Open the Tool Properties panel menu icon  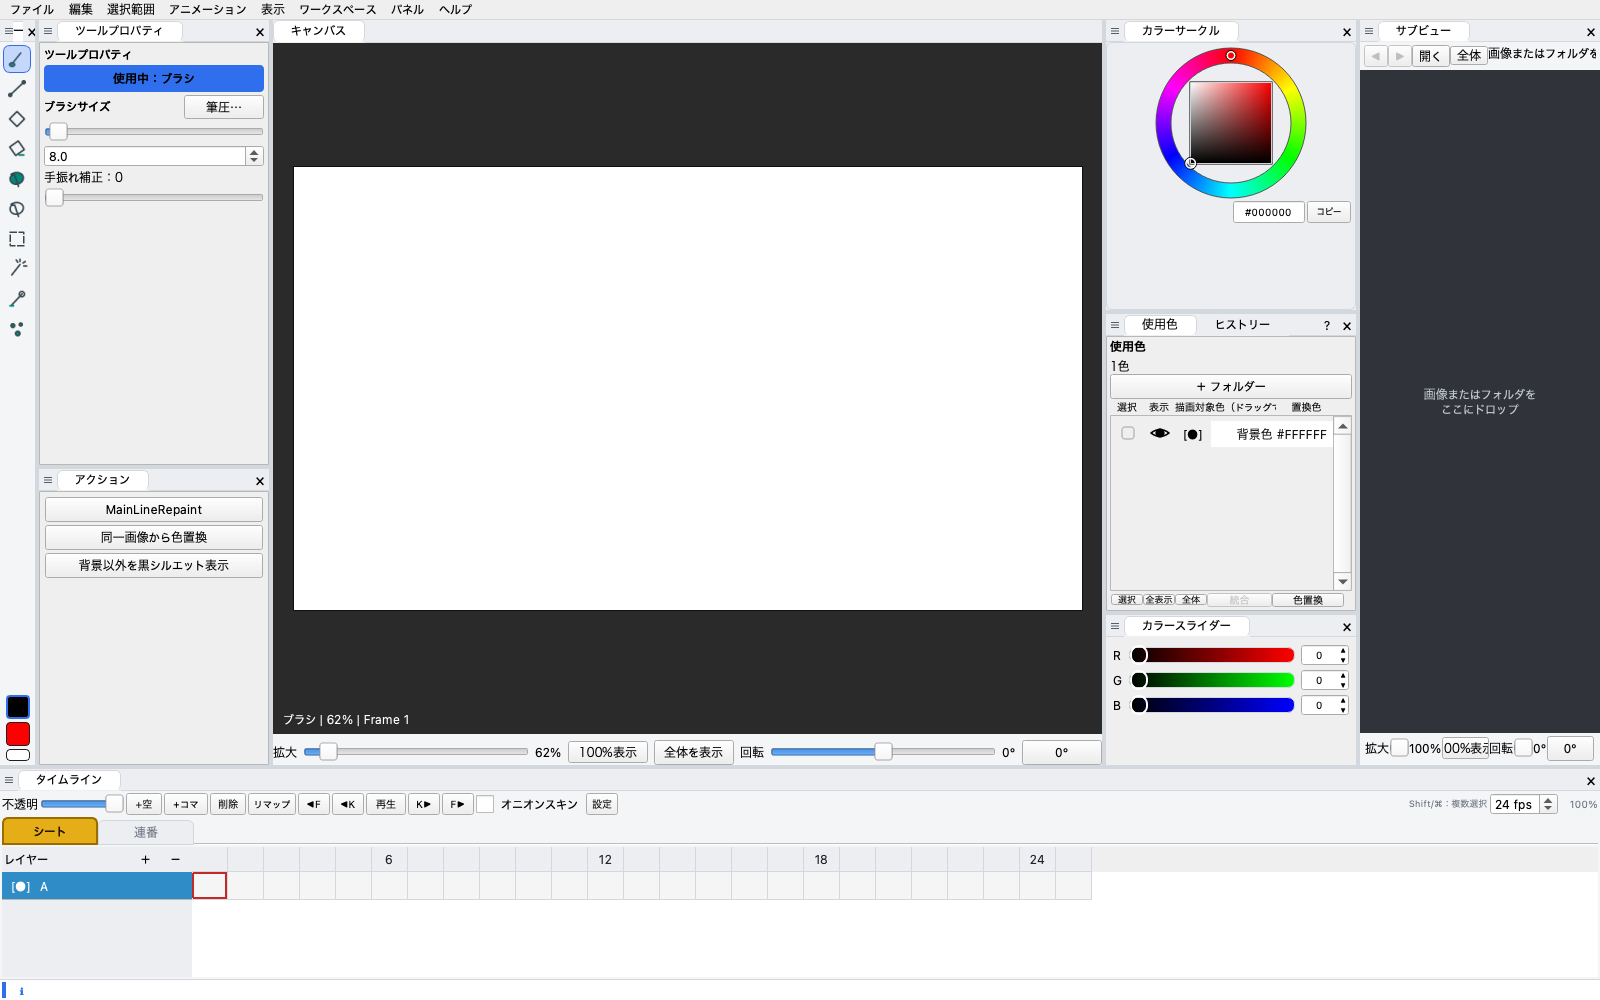point(47,31)
